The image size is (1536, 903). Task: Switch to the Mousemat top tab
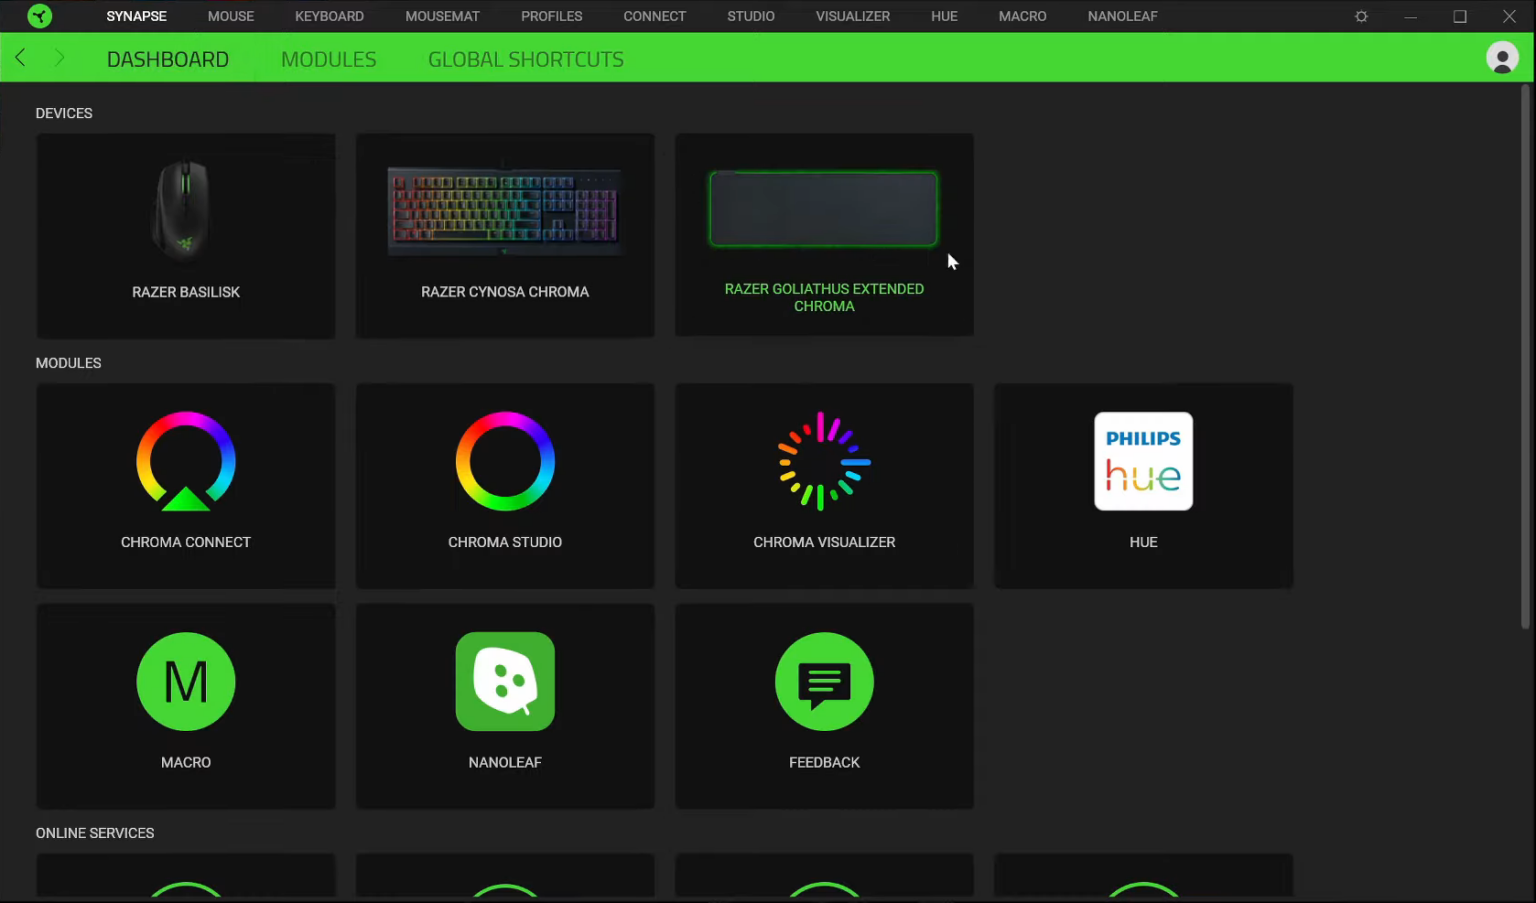tap(442, 16)
